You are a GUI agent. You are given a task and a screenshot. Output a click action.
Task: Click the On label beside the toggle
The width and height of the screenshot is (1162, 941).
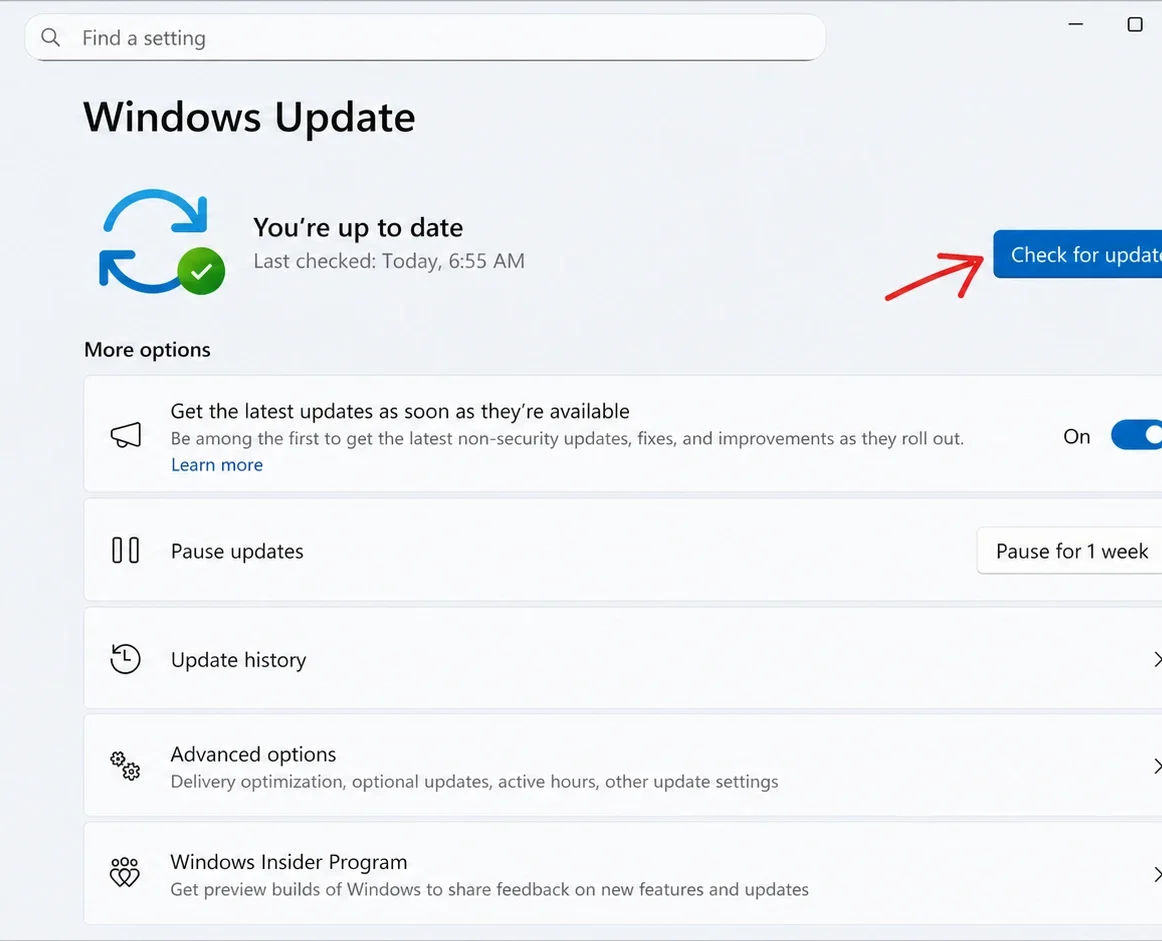[1077, 436]
